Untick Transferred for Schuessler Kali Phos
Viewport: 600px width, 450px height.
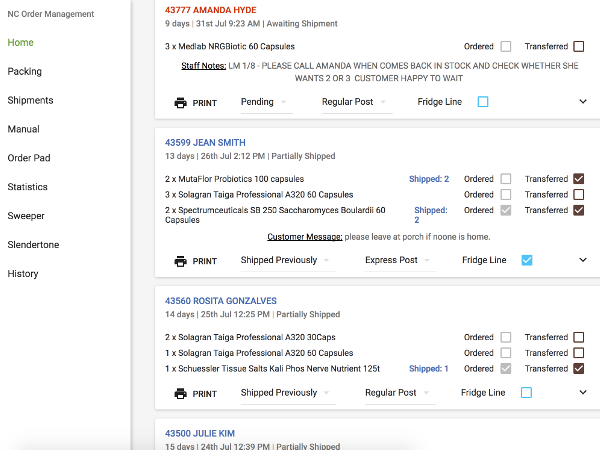pos(579,368)
